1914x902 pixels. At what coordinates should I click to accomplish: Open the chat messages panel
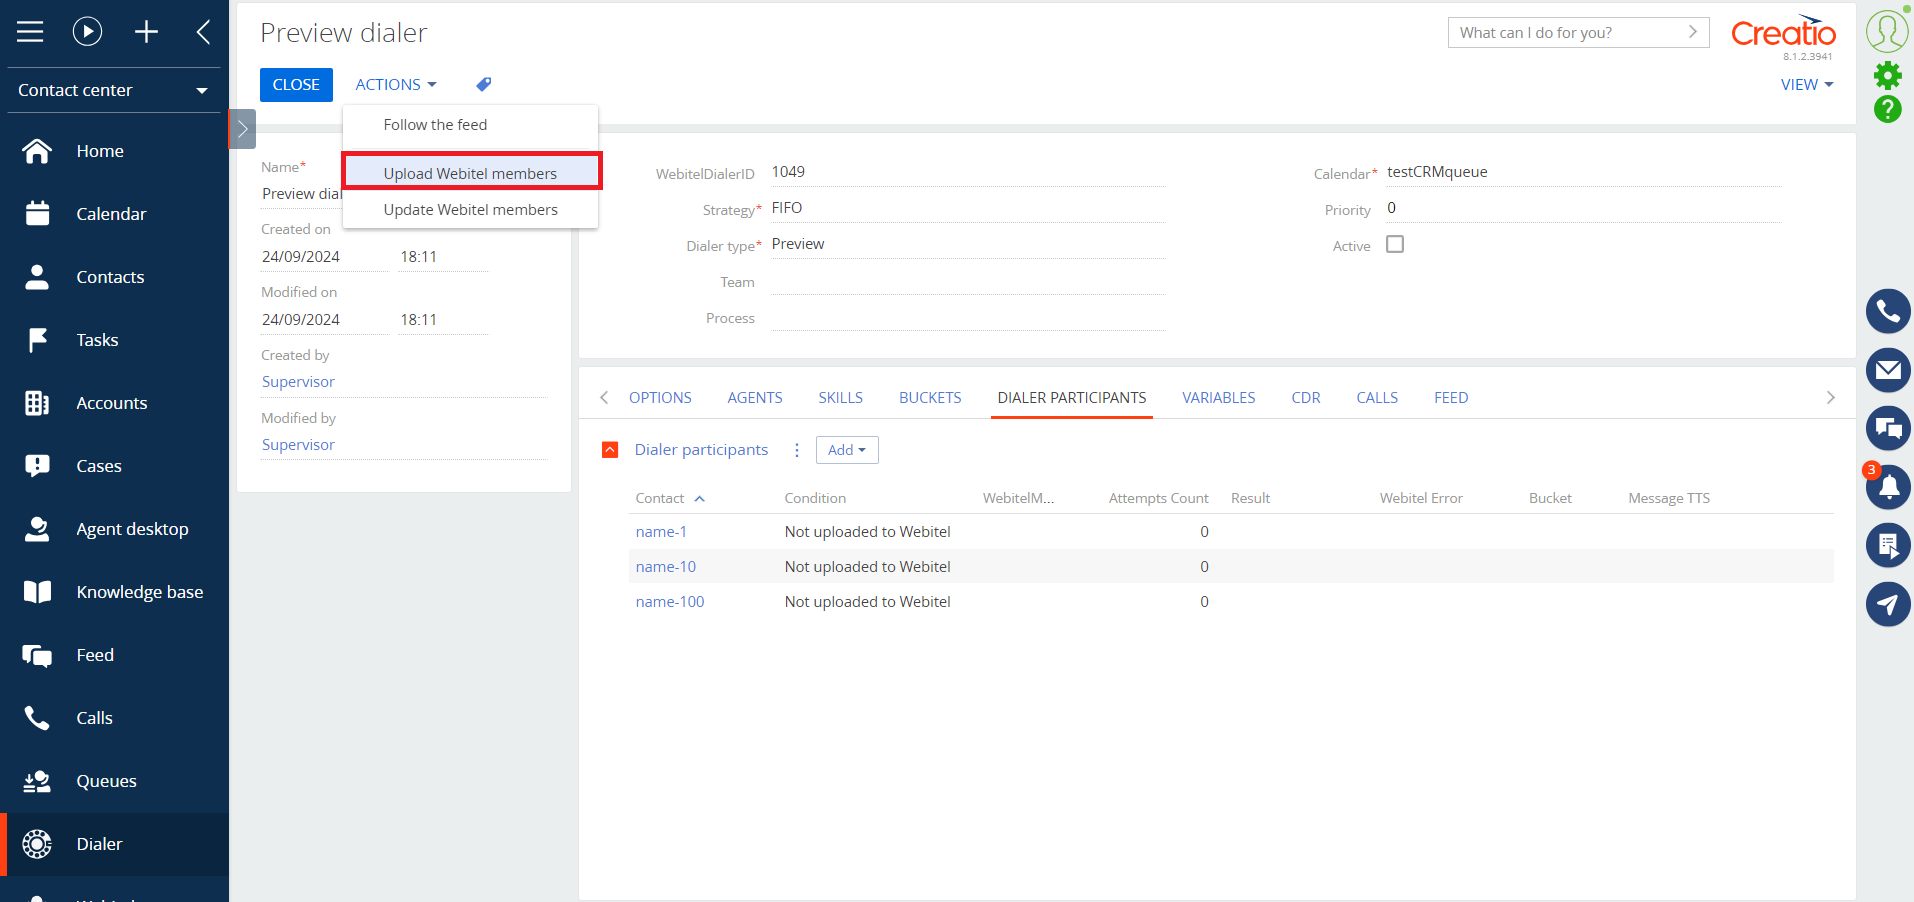[x=1888, y=428]
